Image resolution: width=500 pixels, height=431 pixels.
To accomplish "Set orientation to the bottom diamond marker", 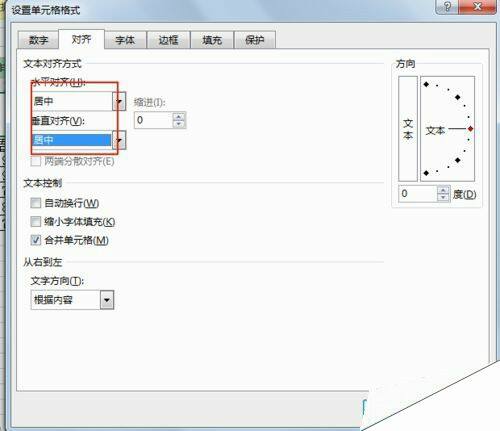I will [426, 173].
